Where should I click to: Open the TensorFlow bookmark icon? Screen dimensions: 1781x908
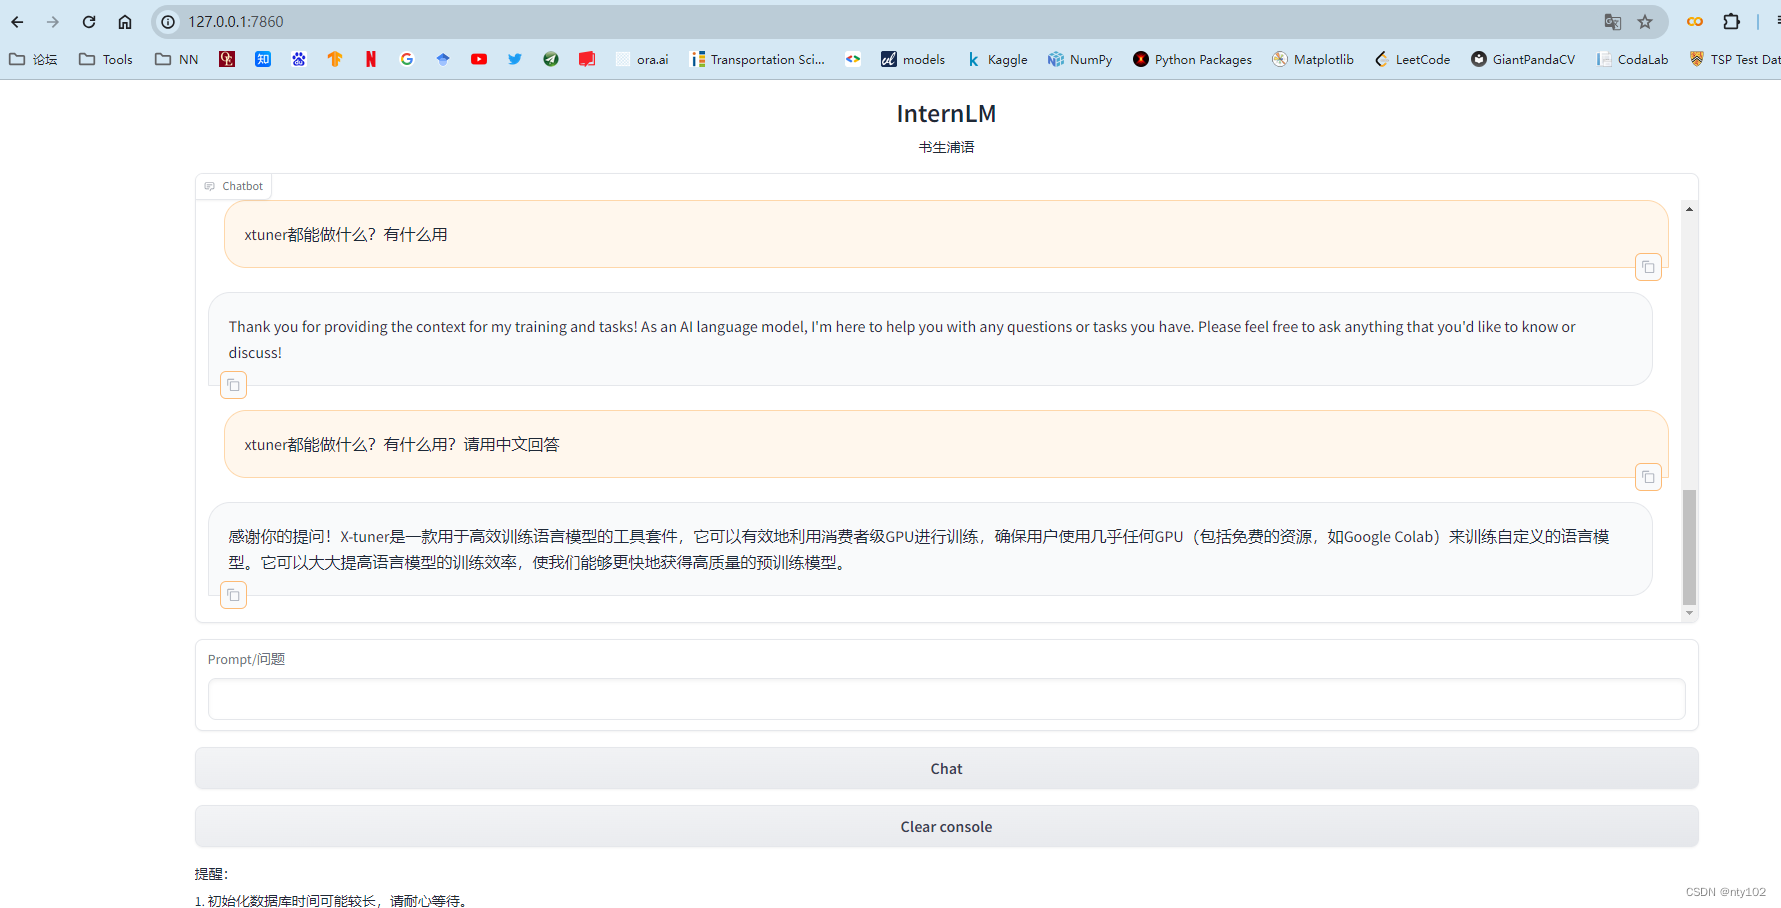pos(335,60)
